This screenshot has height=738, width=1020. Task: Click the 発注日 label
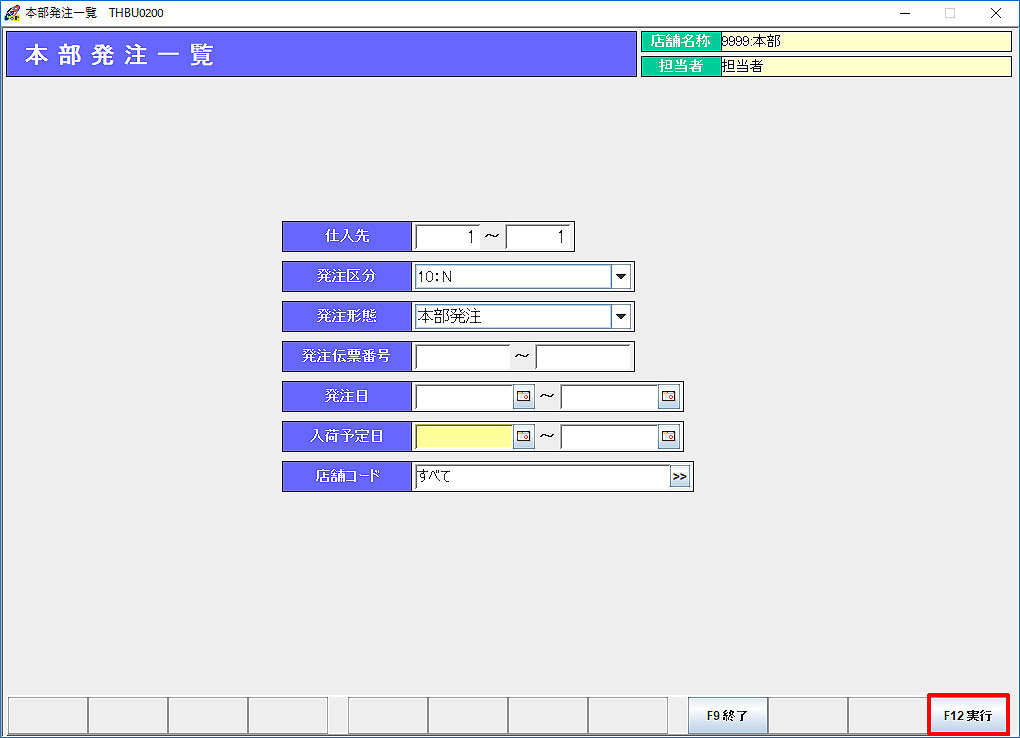347,396
